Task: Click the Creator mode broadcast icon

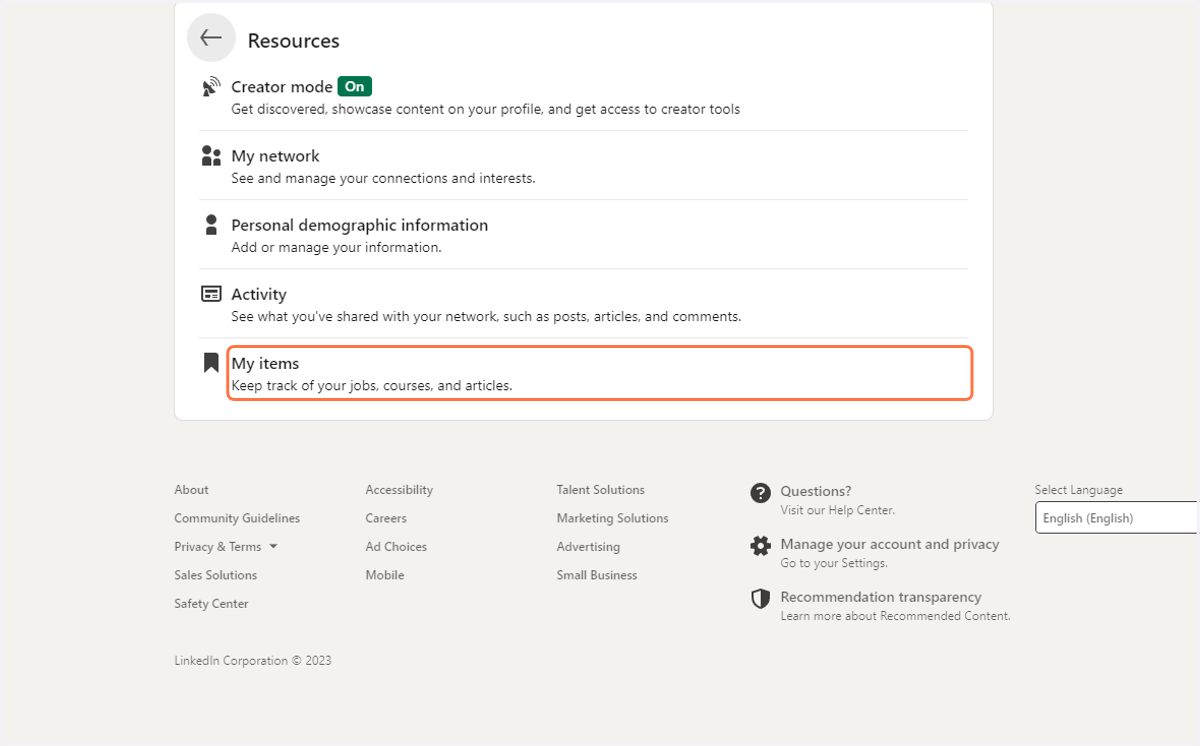Action: (210, 87)
